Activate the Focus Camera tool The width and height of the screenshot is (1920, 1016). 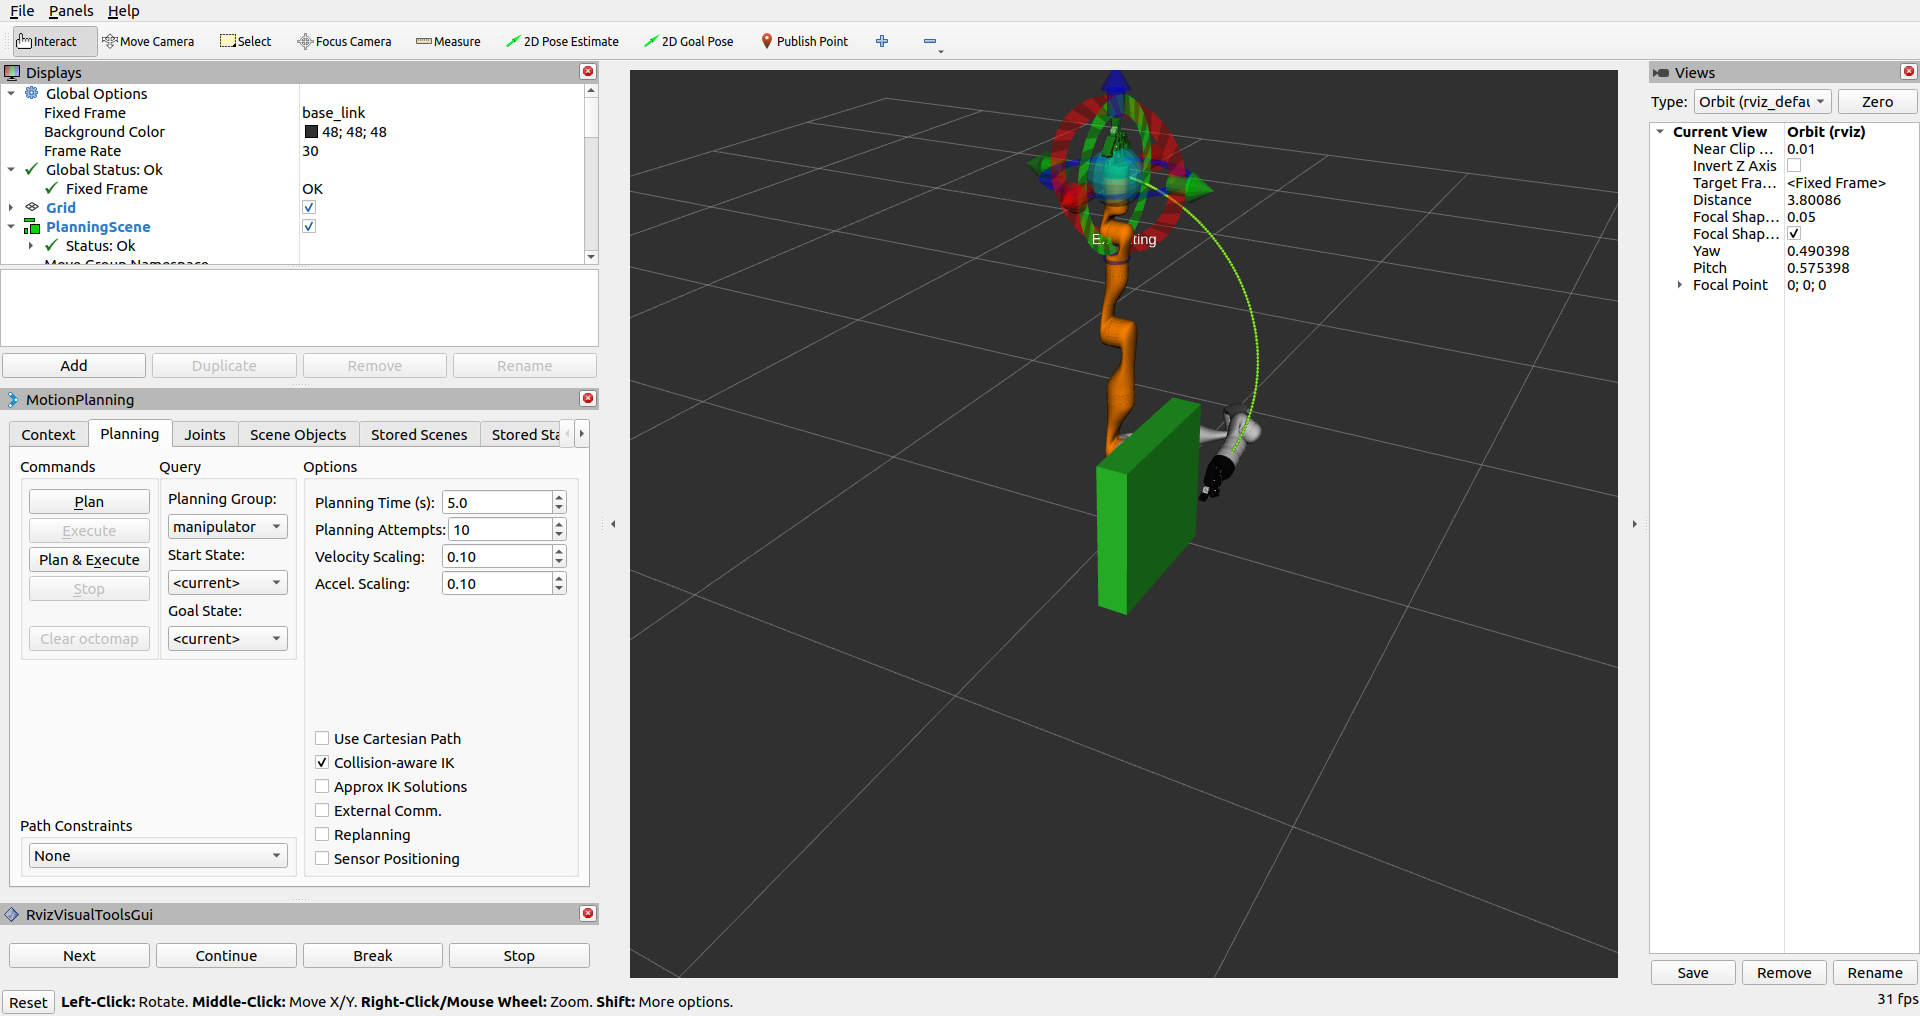344,41
